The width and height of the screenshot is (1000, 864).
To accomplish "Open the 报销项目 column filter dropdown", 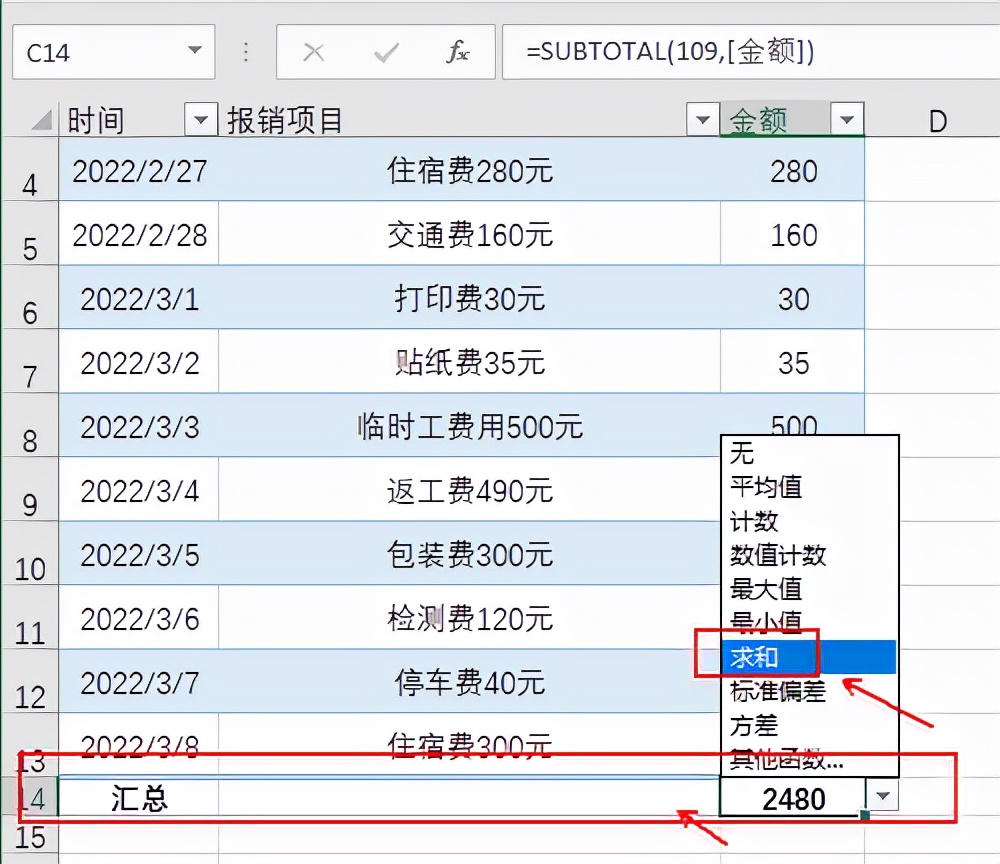I will pos(703,119).
